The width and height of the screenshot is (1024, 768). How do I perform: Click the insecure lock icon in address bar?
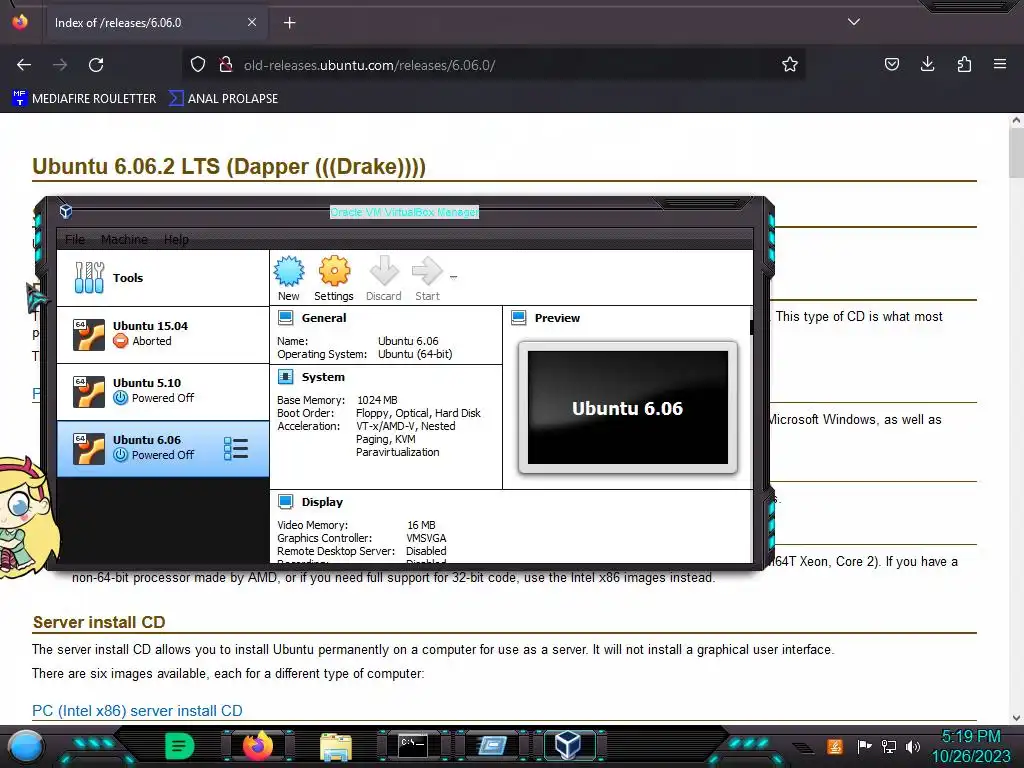[x=226, y=65]
